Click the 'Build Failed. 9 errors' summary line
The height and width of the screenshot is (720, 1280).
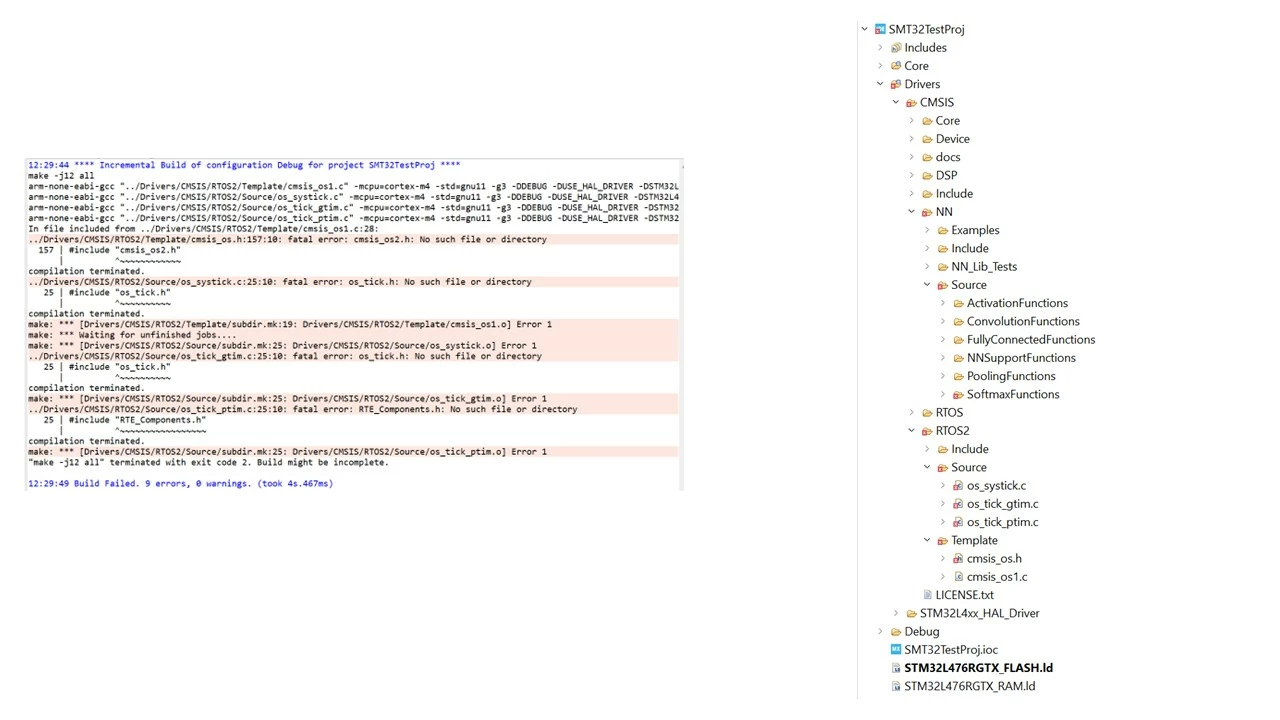(x=180, y=484)
